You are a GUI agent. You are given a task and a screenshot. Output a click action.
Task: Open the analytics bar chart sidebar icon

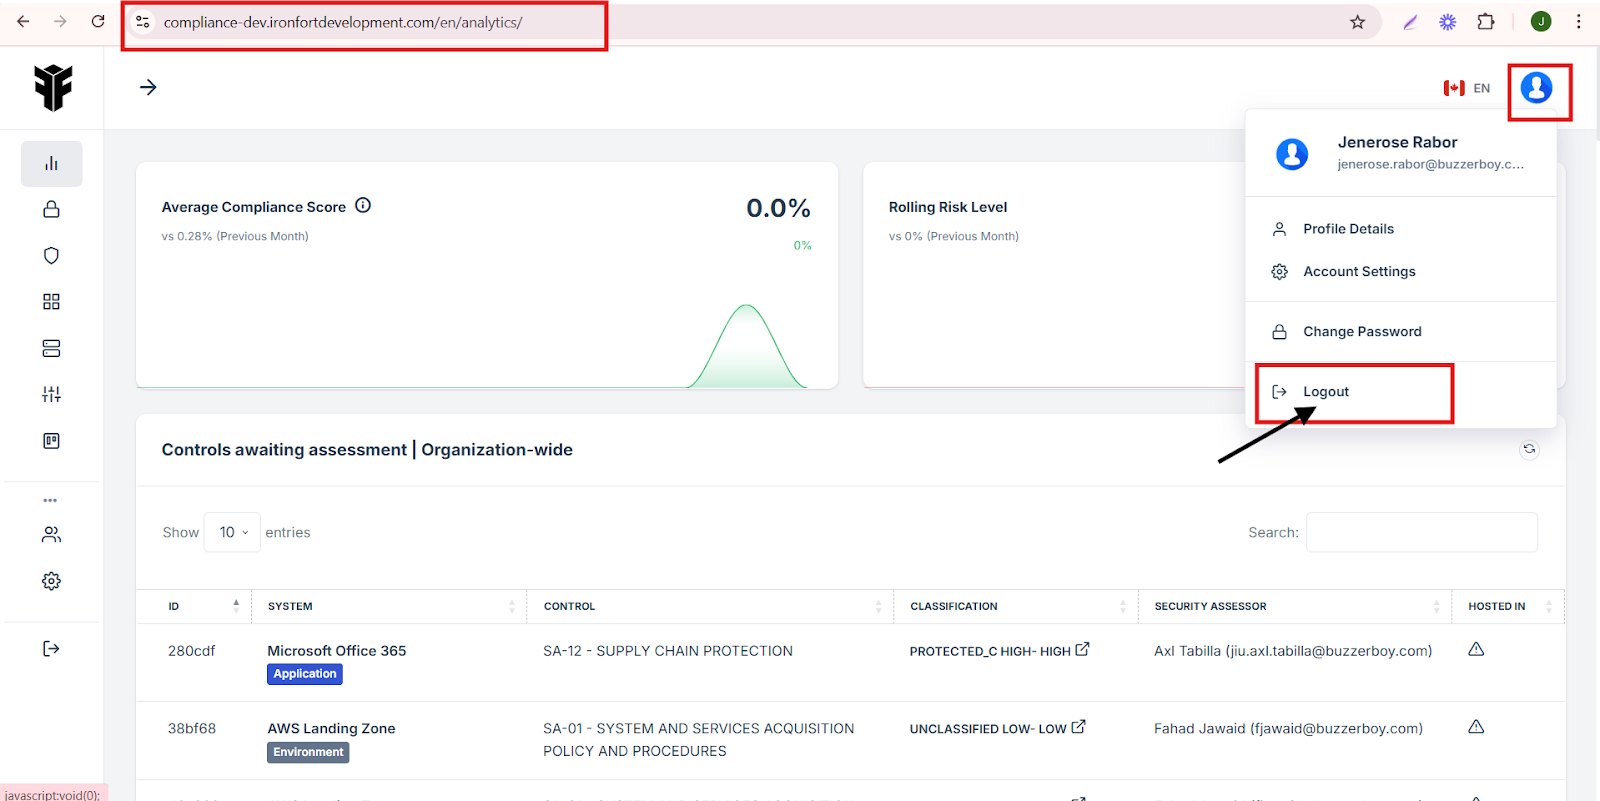51,164
